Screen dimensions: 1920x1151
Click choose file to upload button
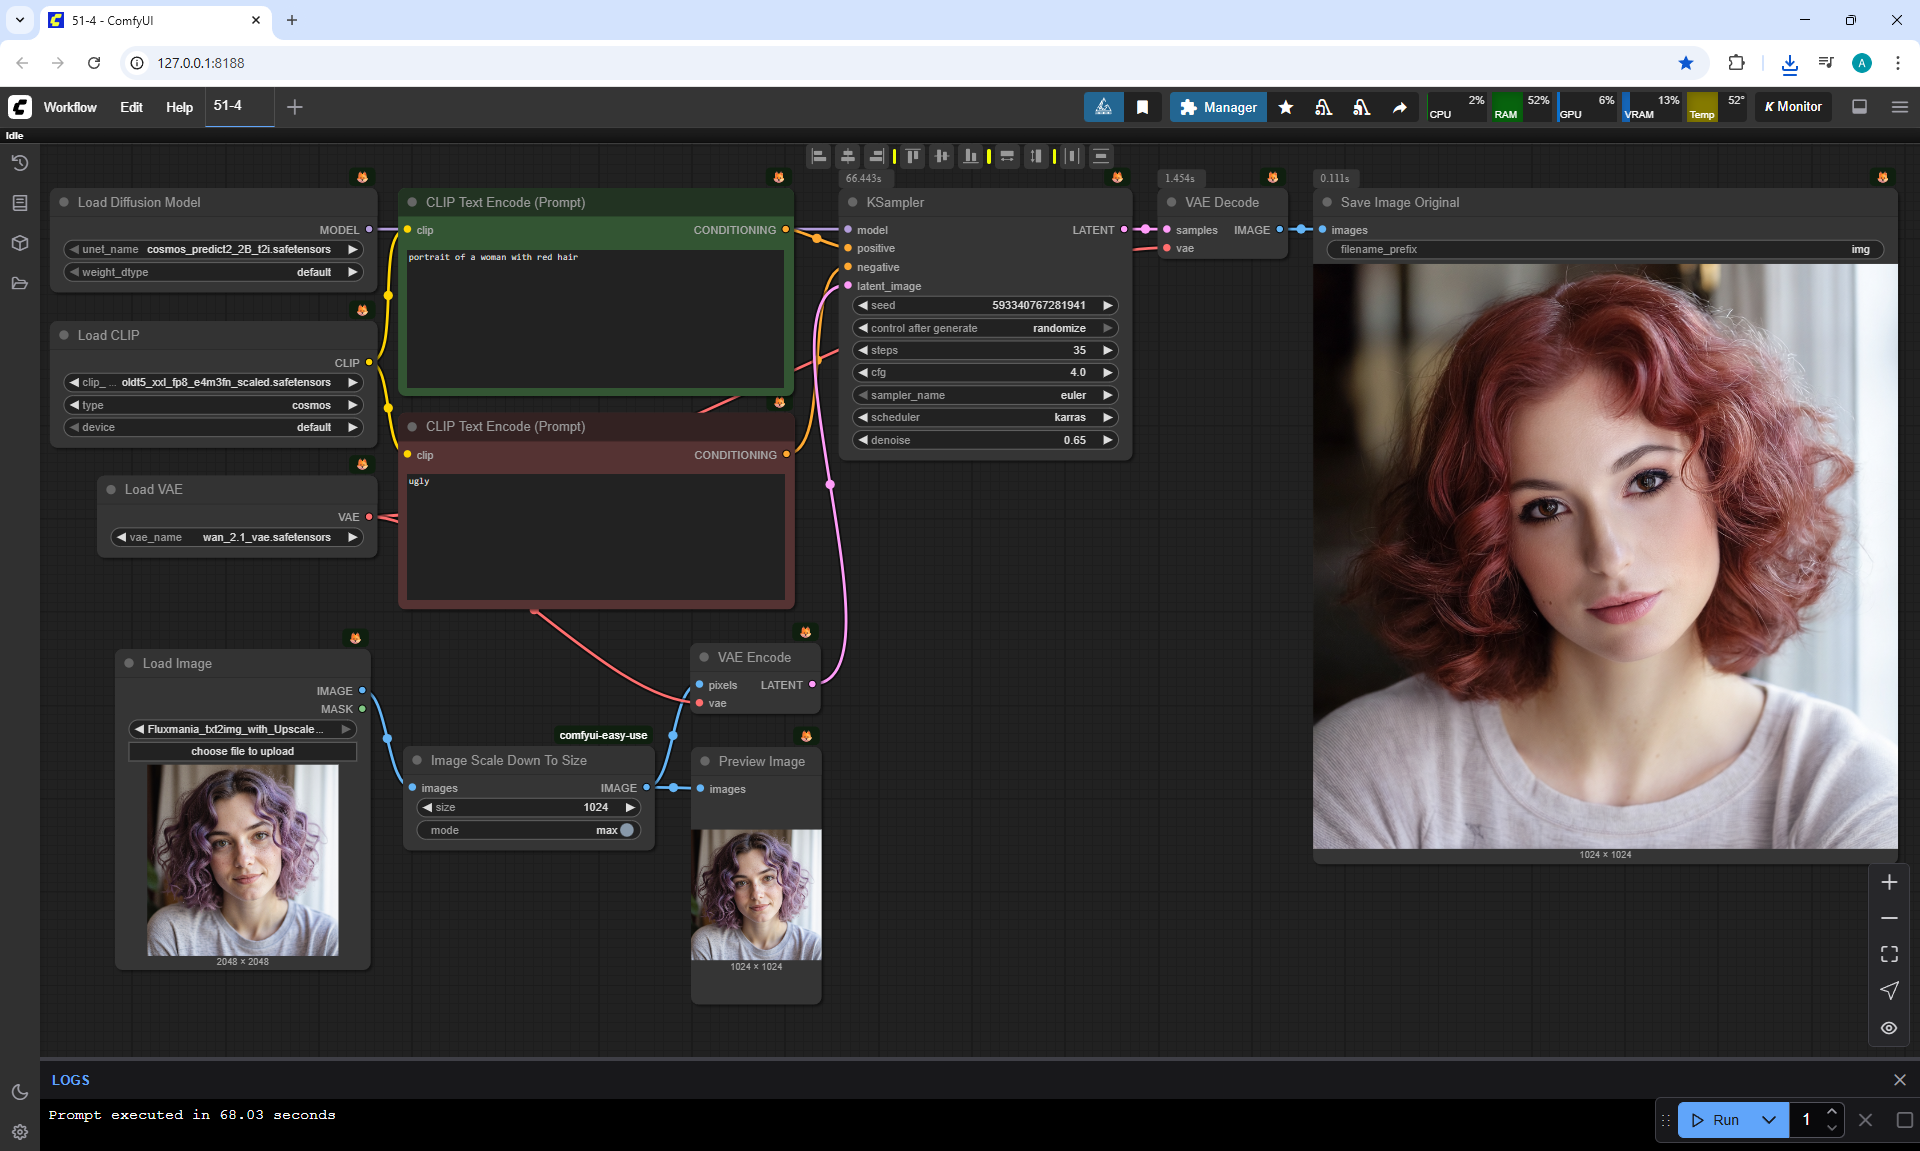point(242,751)
